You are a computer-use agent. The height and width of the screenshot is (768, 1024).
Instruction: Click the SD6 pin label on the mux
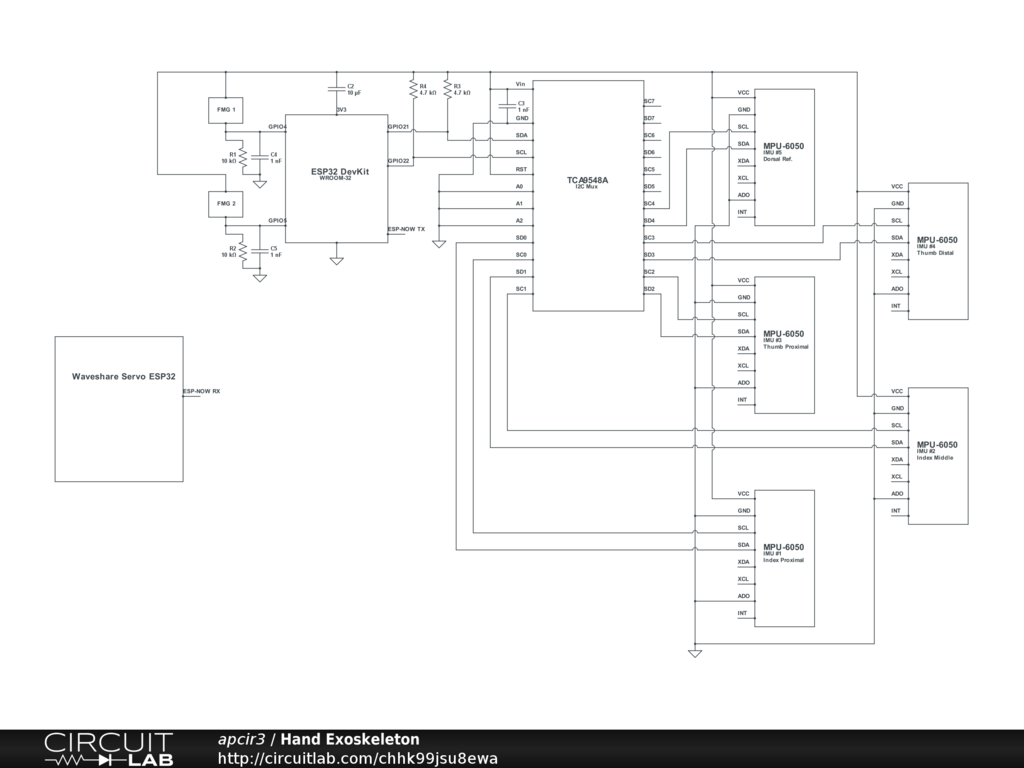(x=649, y=152)
